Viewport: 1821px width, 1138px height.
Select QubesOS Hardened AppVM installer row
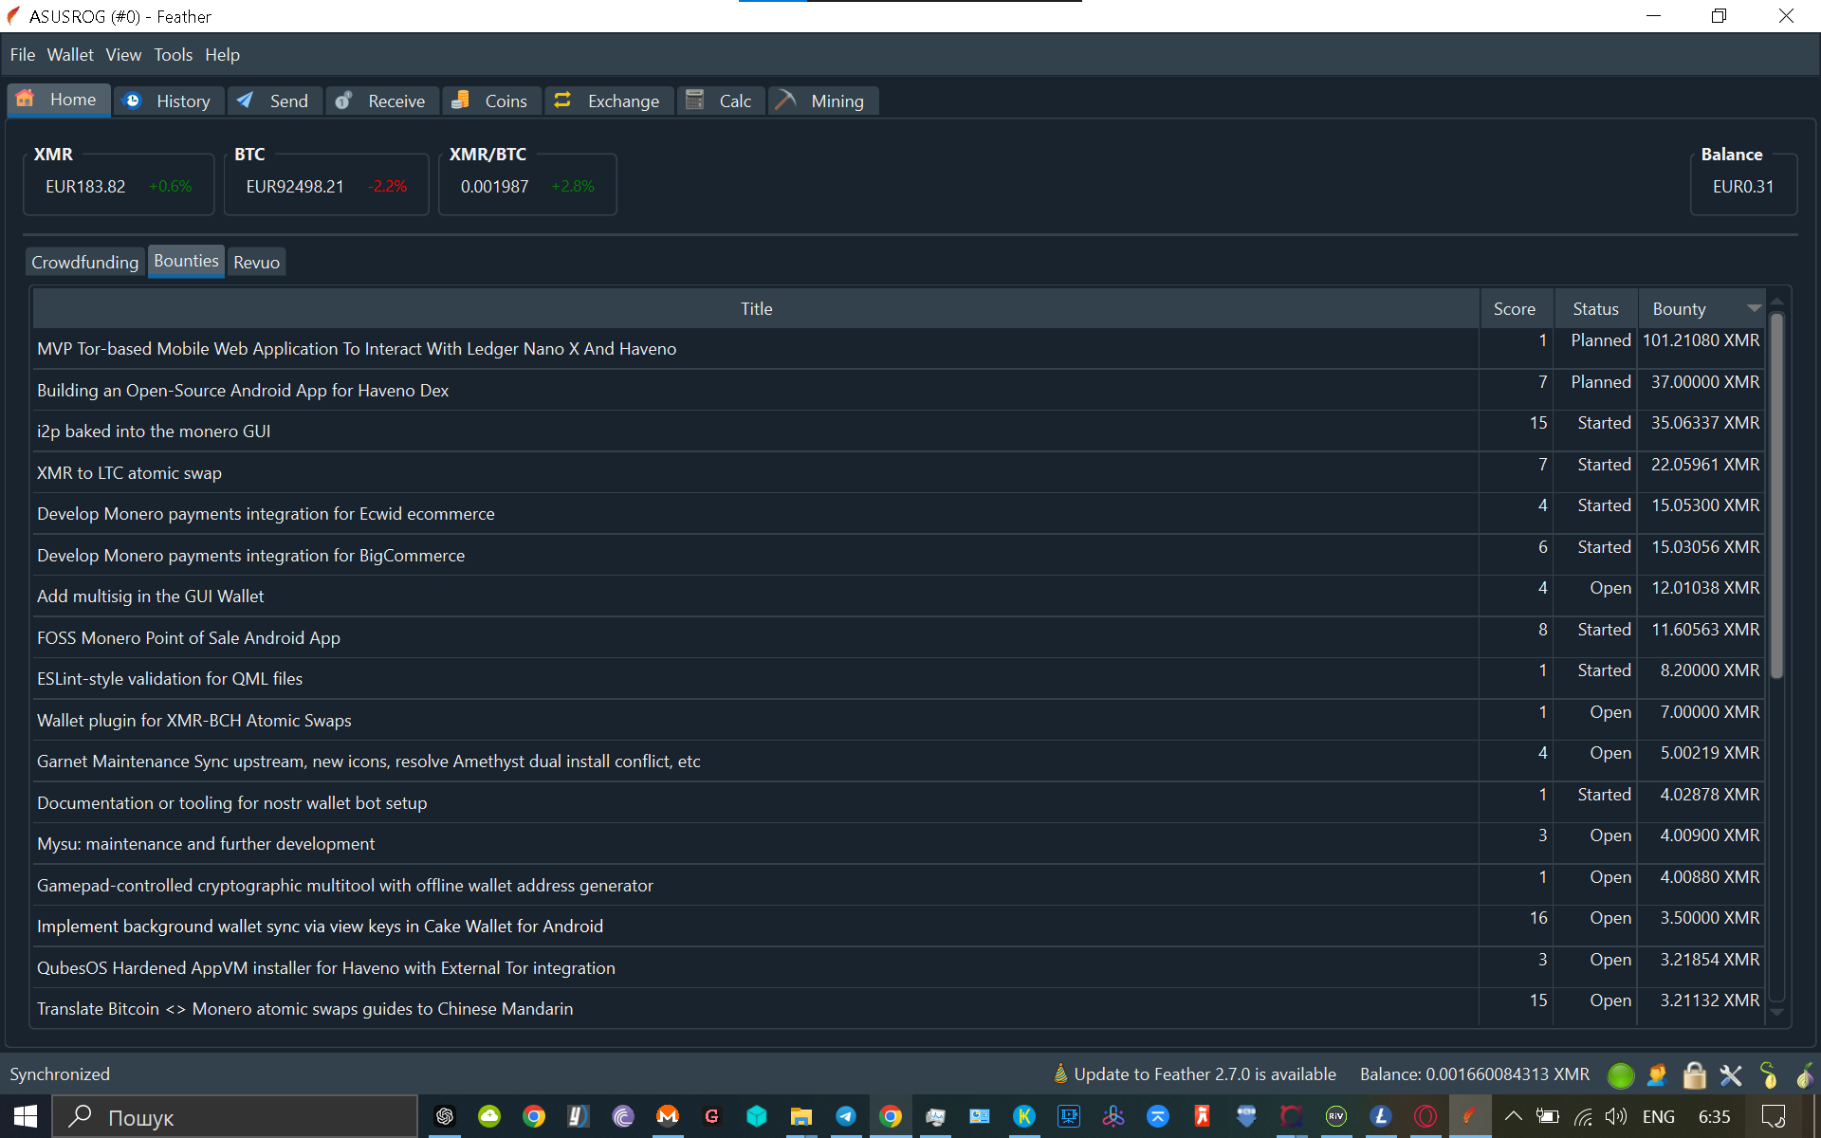898,968
